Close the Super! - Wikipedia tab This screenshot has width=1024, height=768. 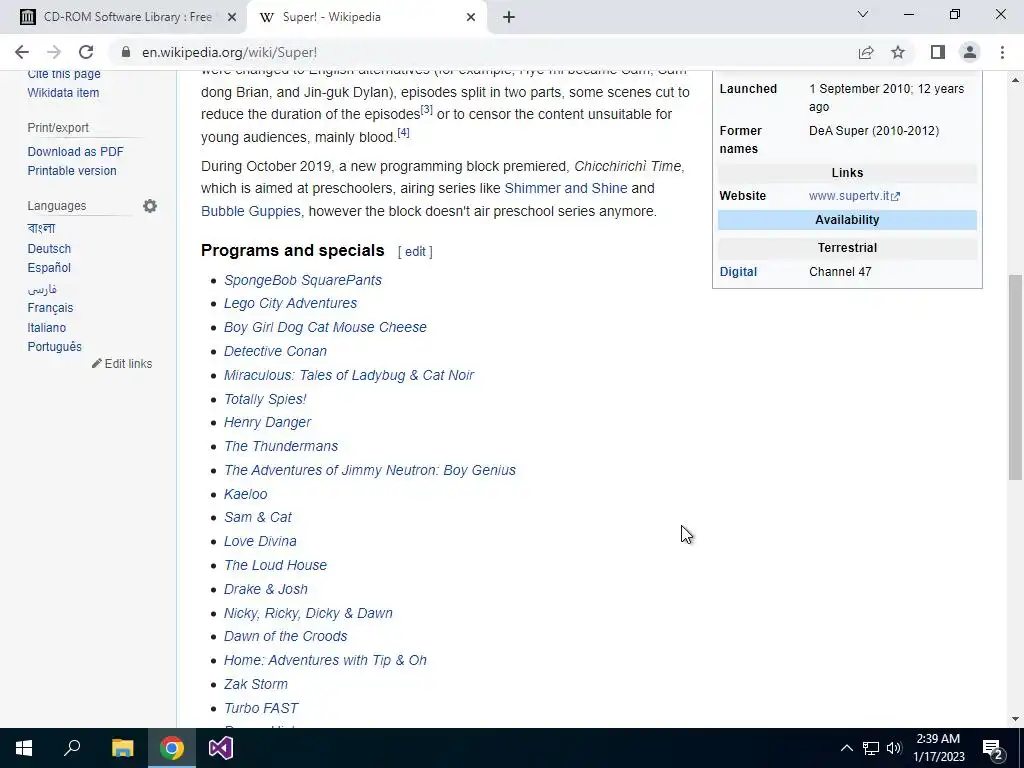point(471,18)
